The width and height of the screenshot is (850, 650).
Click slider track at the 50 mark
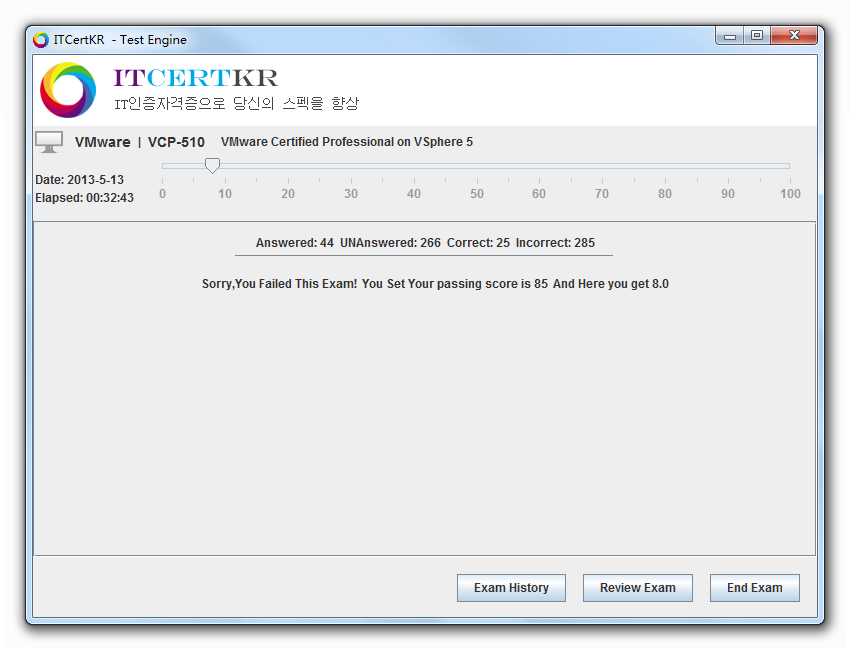point(476,166)
